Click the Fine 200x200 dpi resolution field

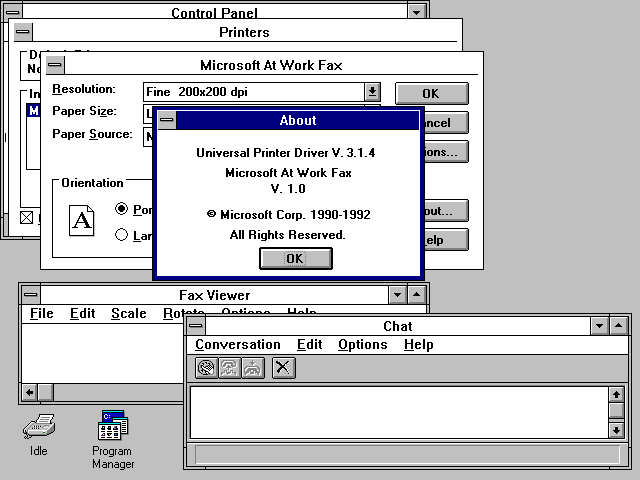point(254,92)
